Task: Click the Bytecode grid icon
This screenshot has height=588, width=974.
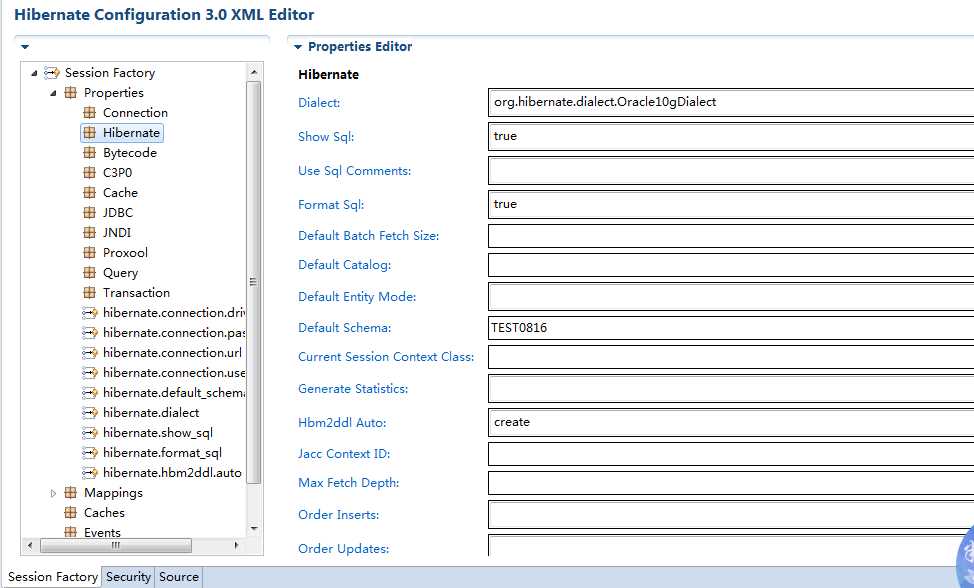Action: coord(89,153)
